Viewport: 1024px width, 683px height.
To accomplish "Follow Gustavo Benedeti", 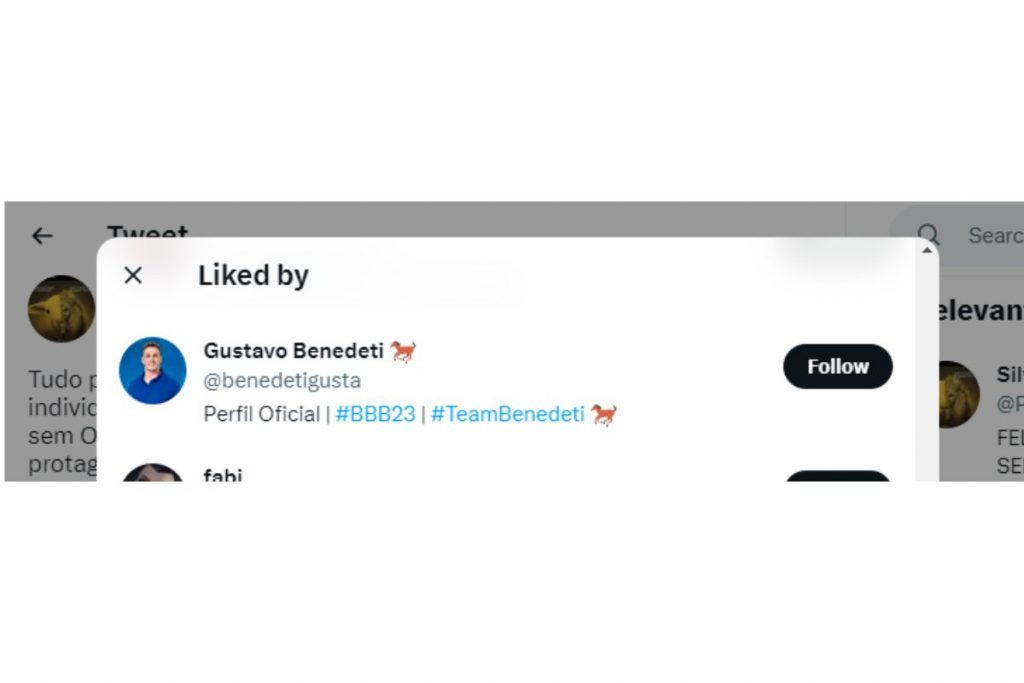I will 837,367.
